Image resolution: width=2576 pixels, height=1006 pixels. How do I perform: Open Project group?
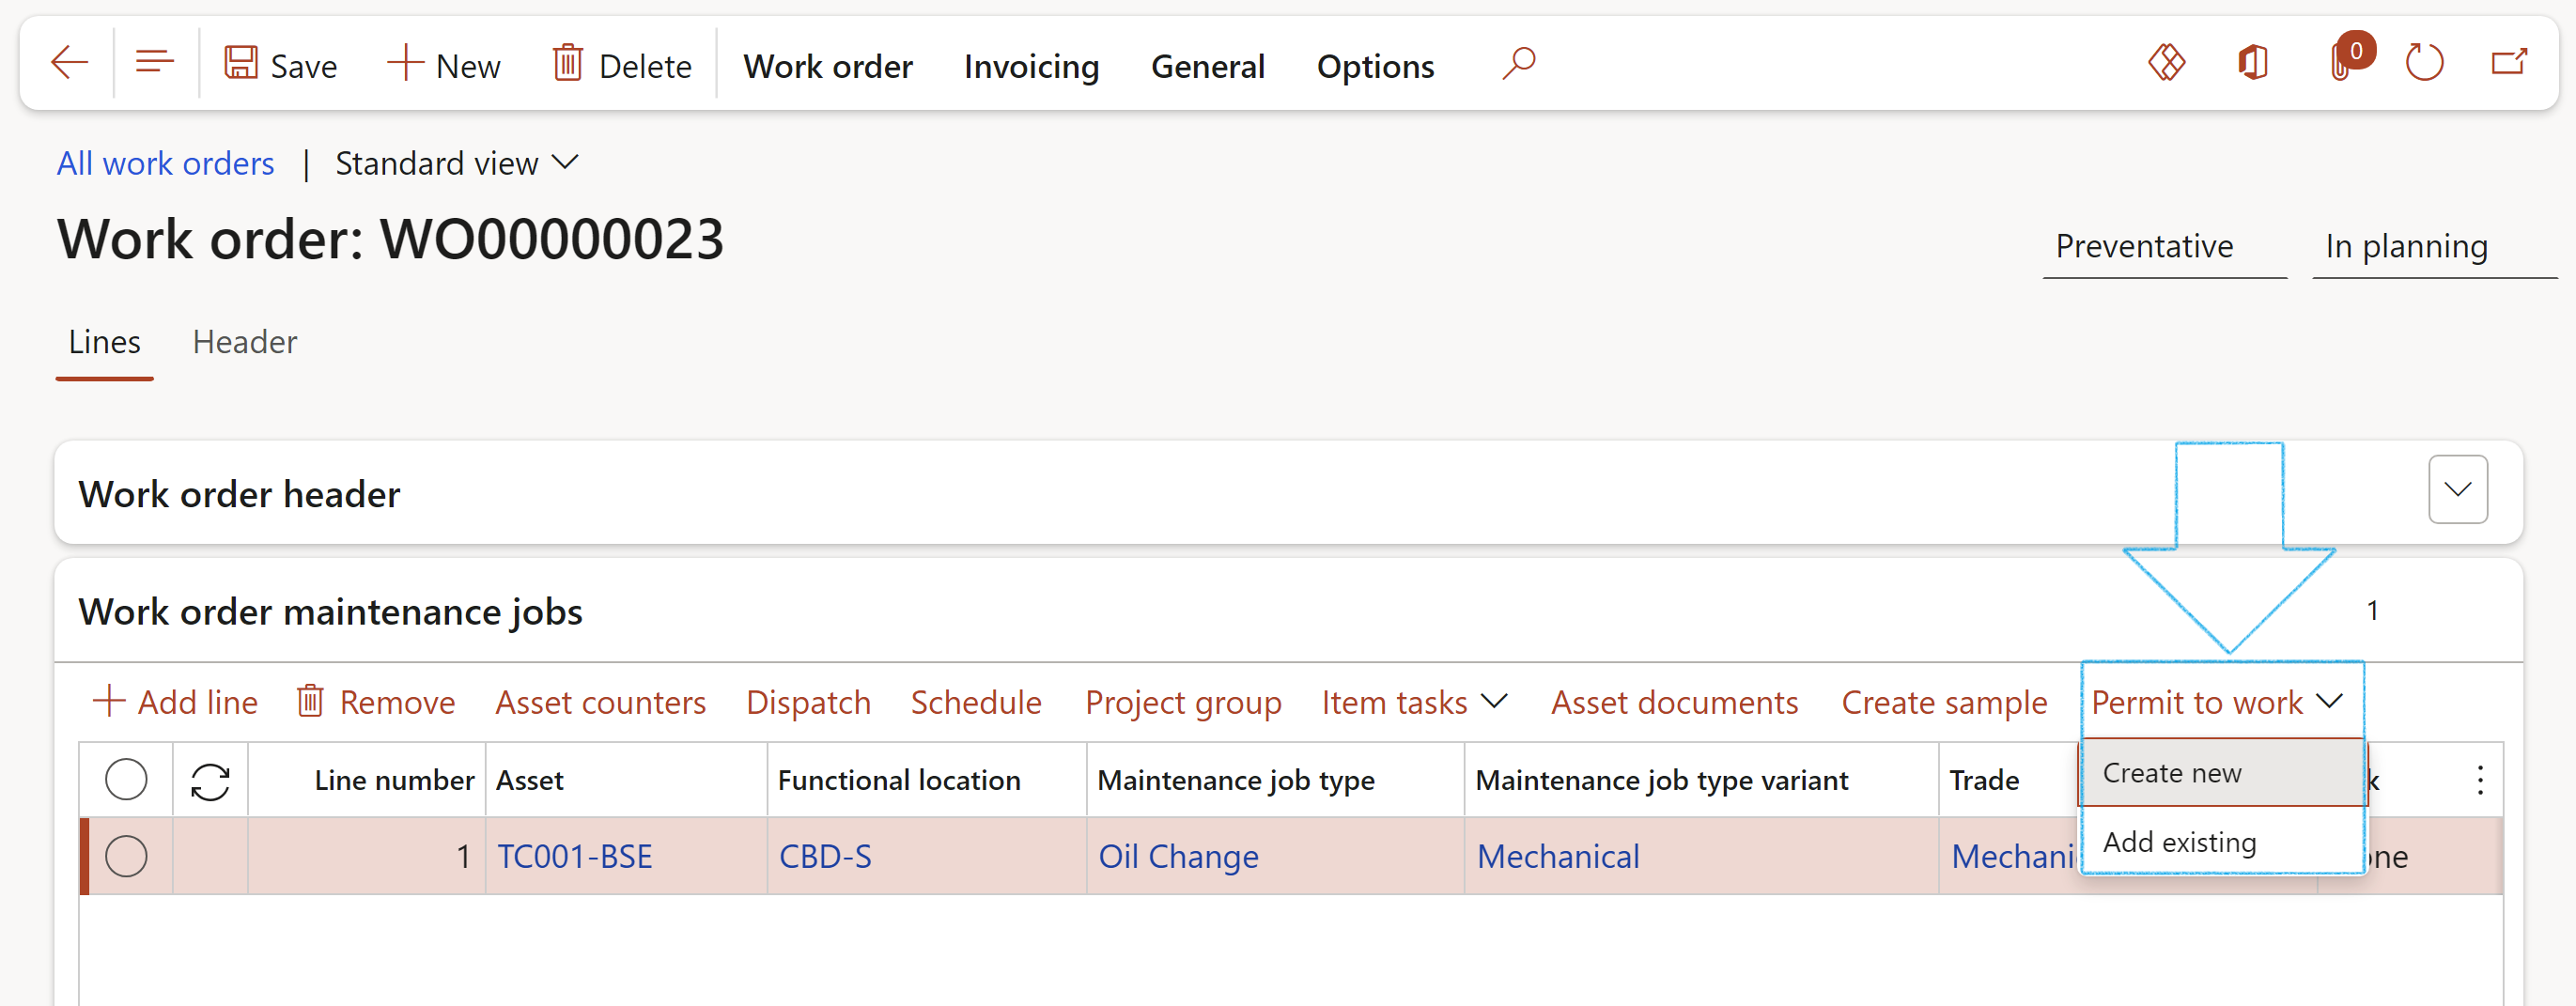click(1183, 702)
